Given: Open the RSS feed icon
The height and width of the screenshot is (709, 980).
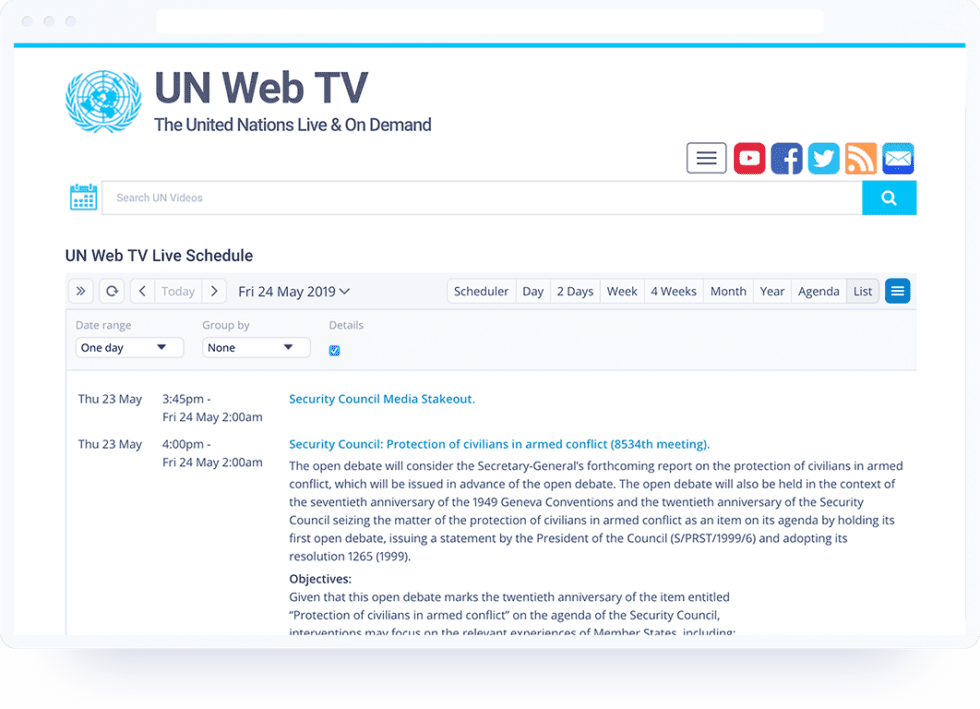Looking at the screenshot, I should [x=860, y=158].
